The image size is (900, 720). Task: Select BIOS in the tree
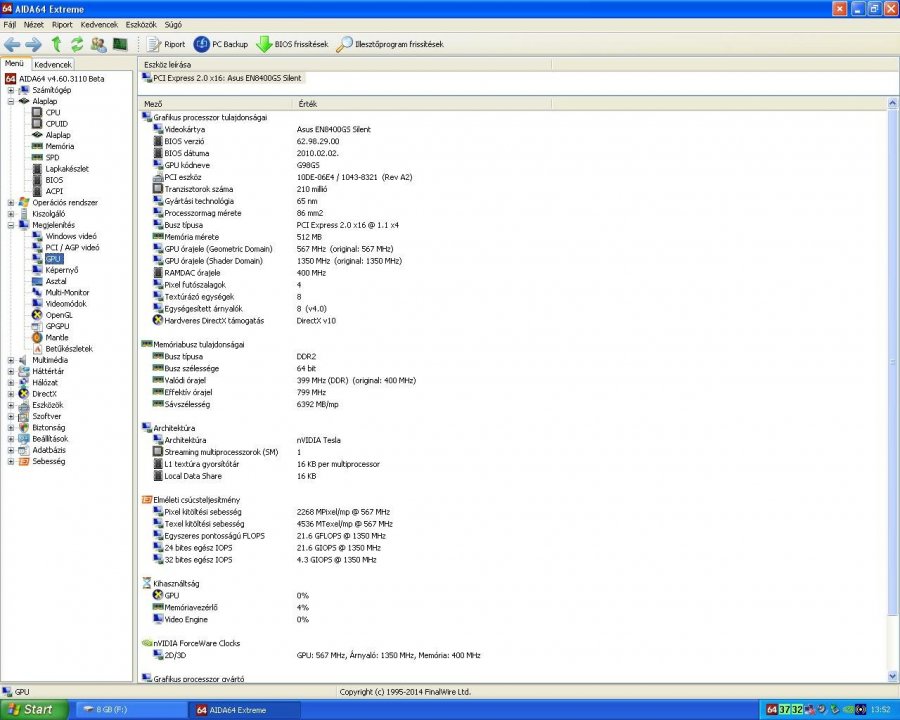coord(54,180)
